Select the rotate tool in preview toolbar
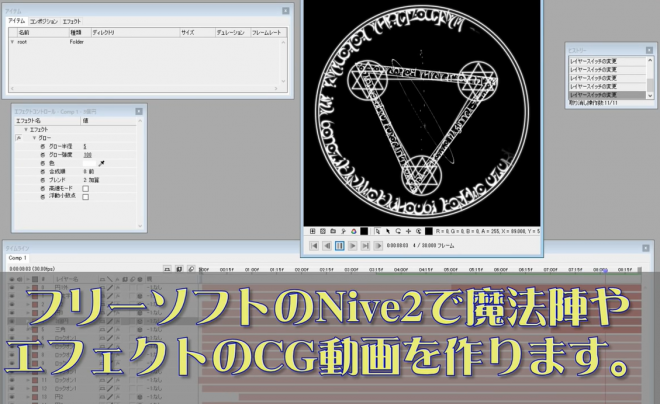 (398, 230)
